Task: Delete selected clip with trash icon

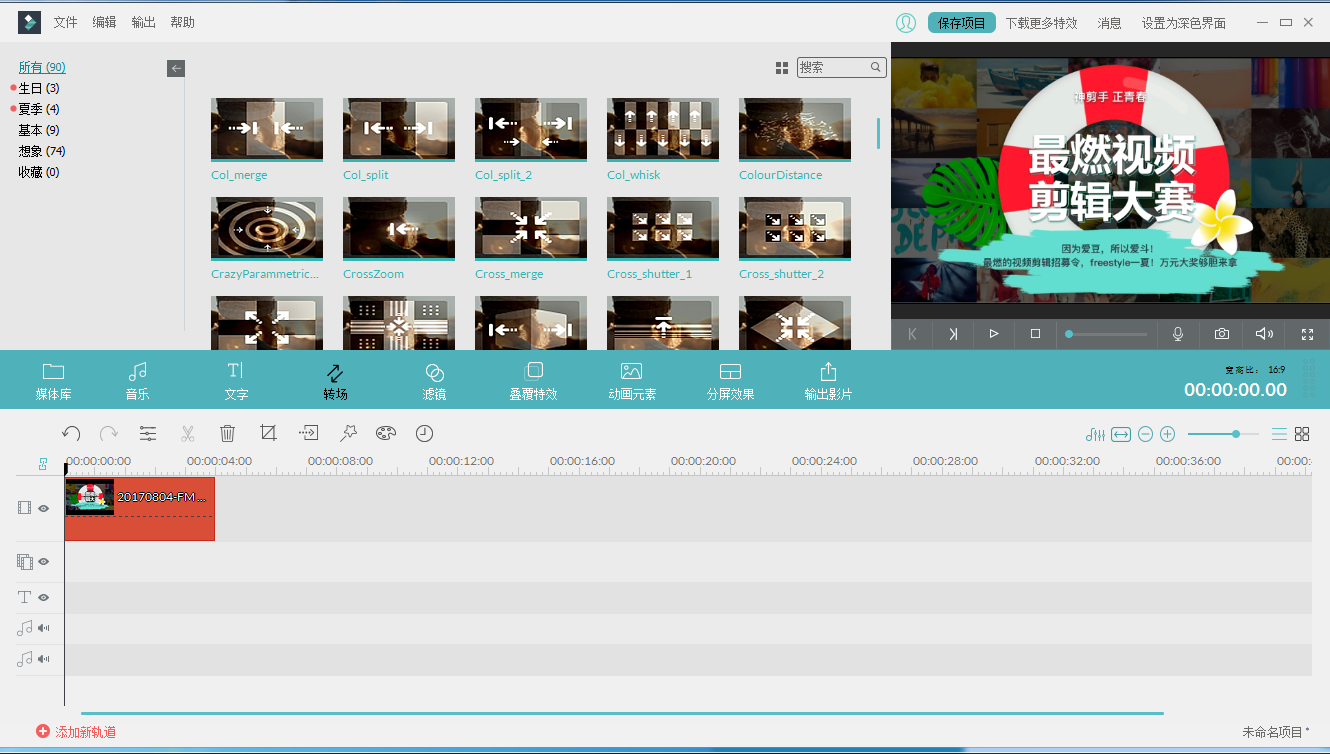Action: click(x=227, y=433)
